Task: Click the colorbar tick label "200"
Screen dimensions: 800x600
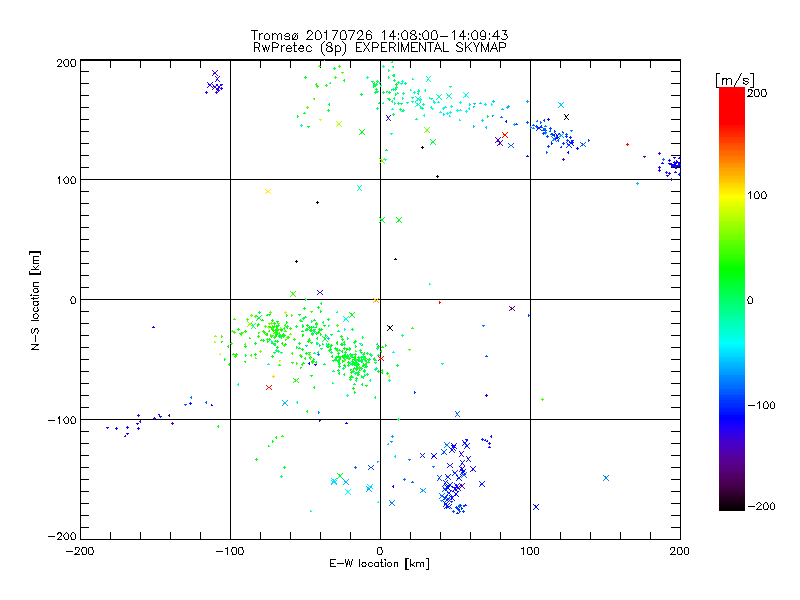Action: click(757, 93)
